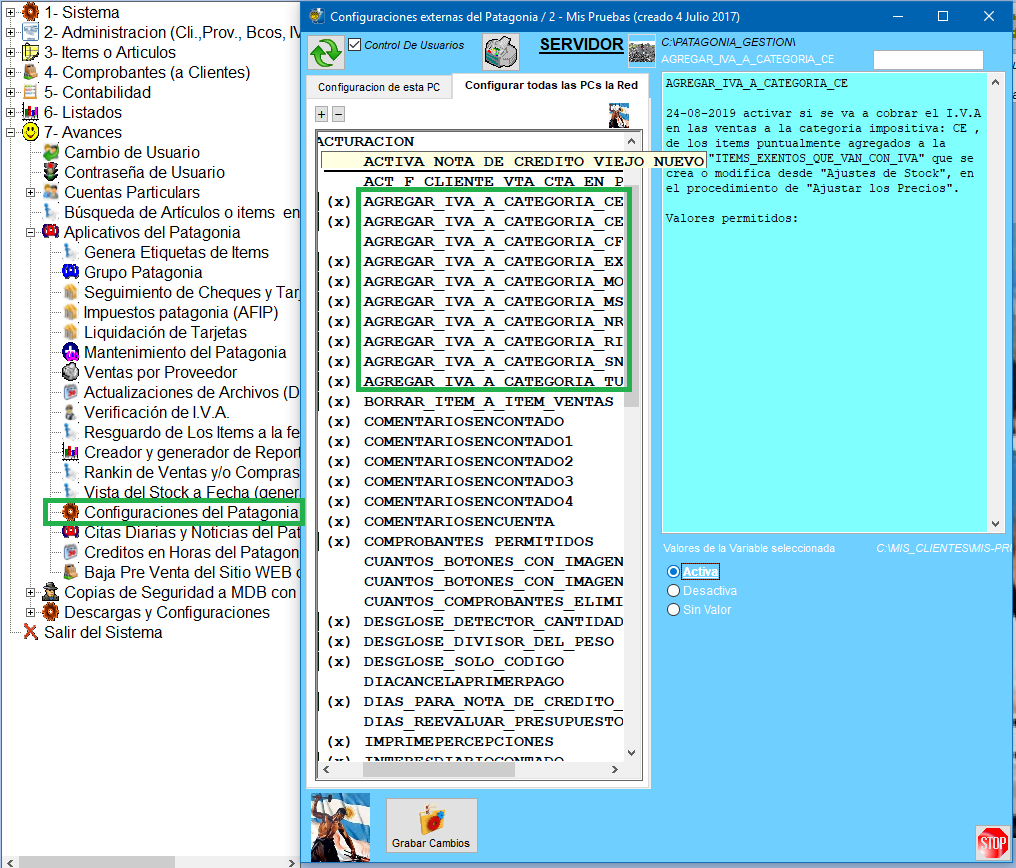Click the notebook icon of 5- Contabilidad
The width and height of the screenshot is (1016, 868).
click(x=30, y=92)
